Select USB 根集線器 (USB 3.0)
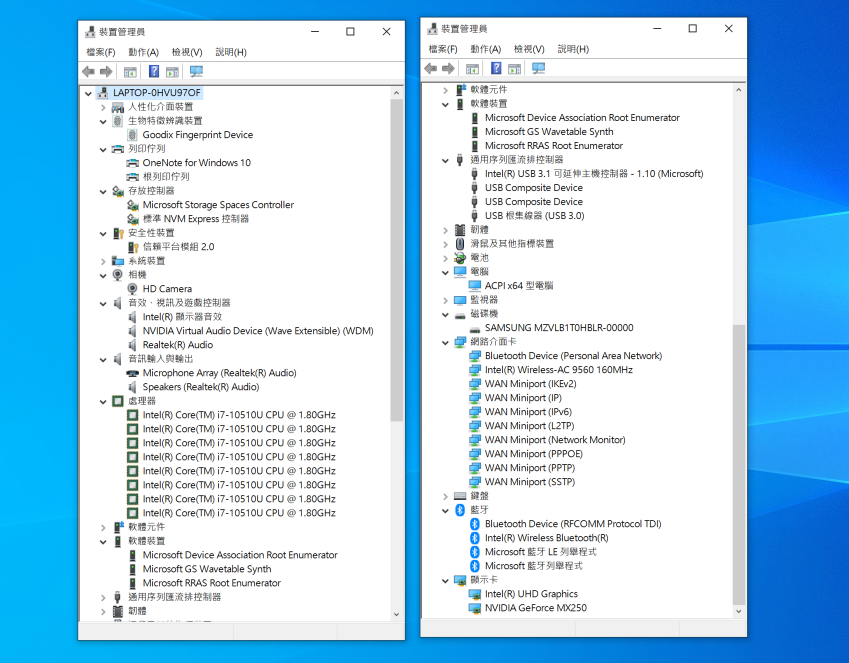The width and height of the screenshot is (849, 663). pyautogui.click(x=534, y=216)
